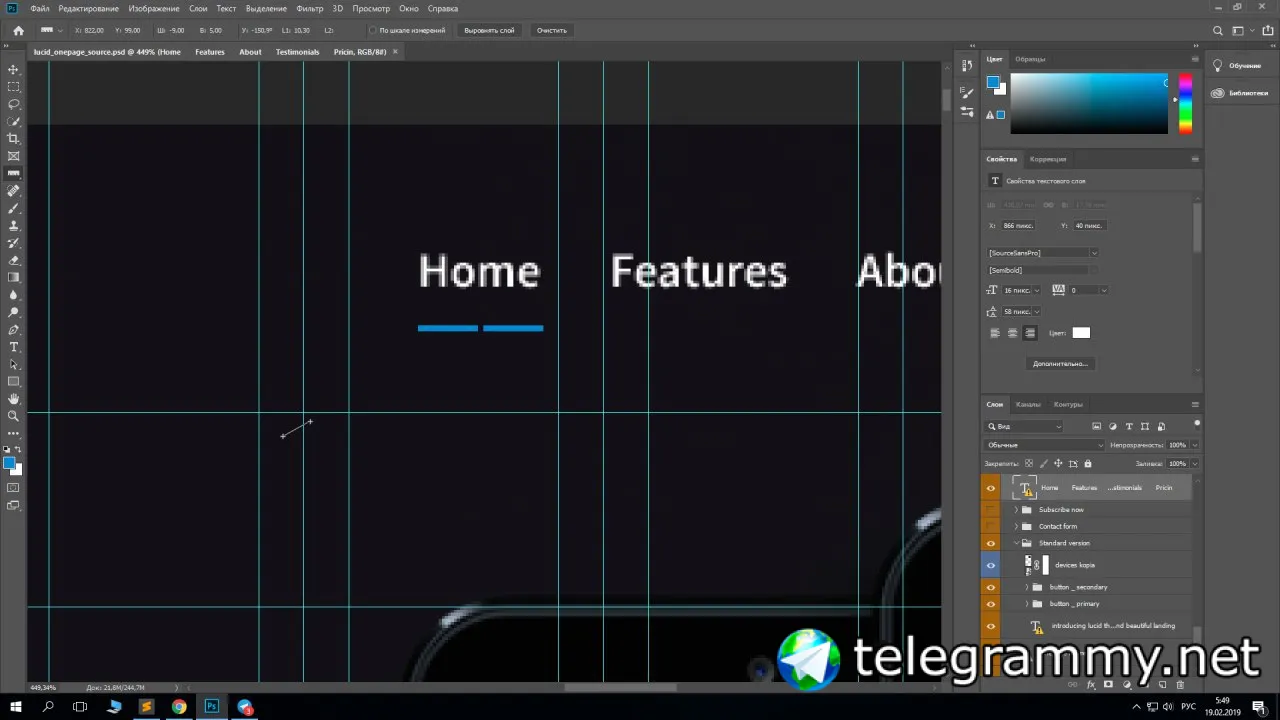Viewport: 1280px width, 720px height.
Task: Open the search icon at top right
Action: coord(1216,31)
